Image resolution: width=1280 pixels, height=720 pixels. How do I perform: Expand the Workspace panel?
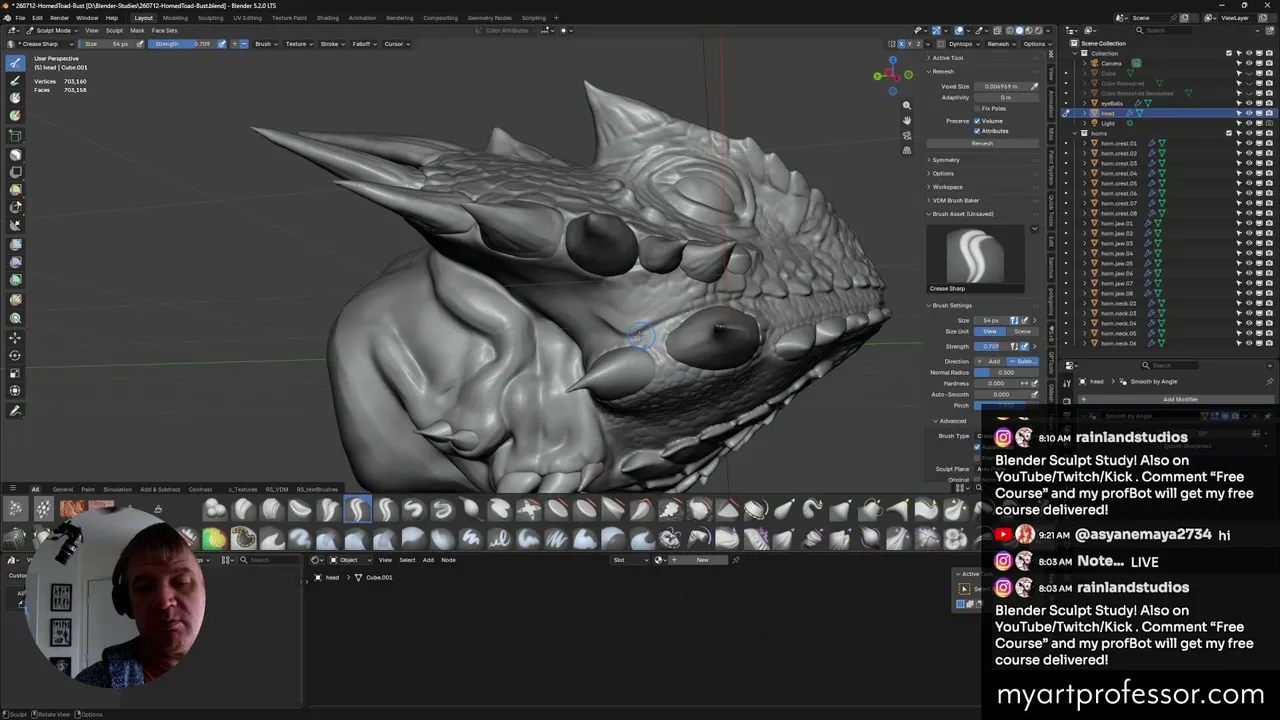(x=947, y=187)
